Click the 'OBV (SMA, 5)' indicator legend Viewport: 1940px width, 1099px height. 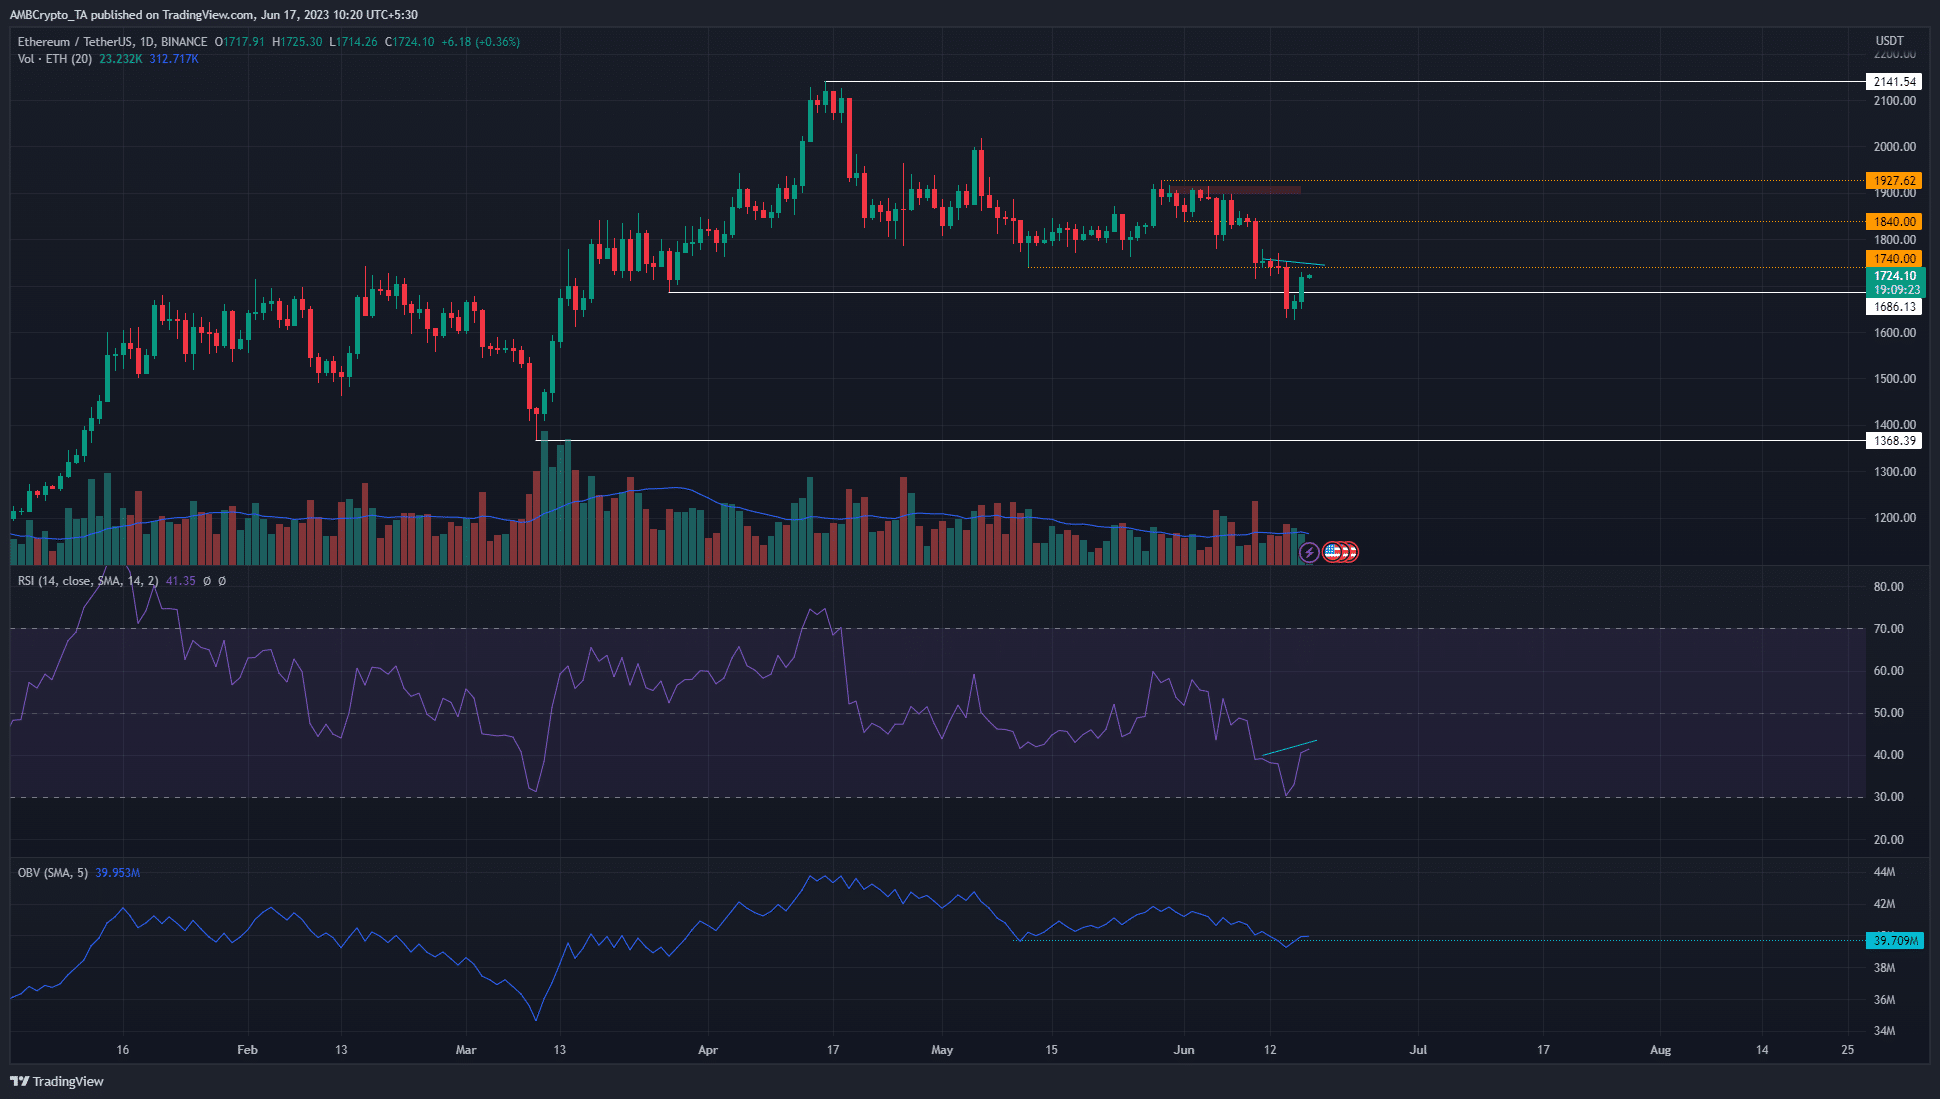[x=53, y=873]
